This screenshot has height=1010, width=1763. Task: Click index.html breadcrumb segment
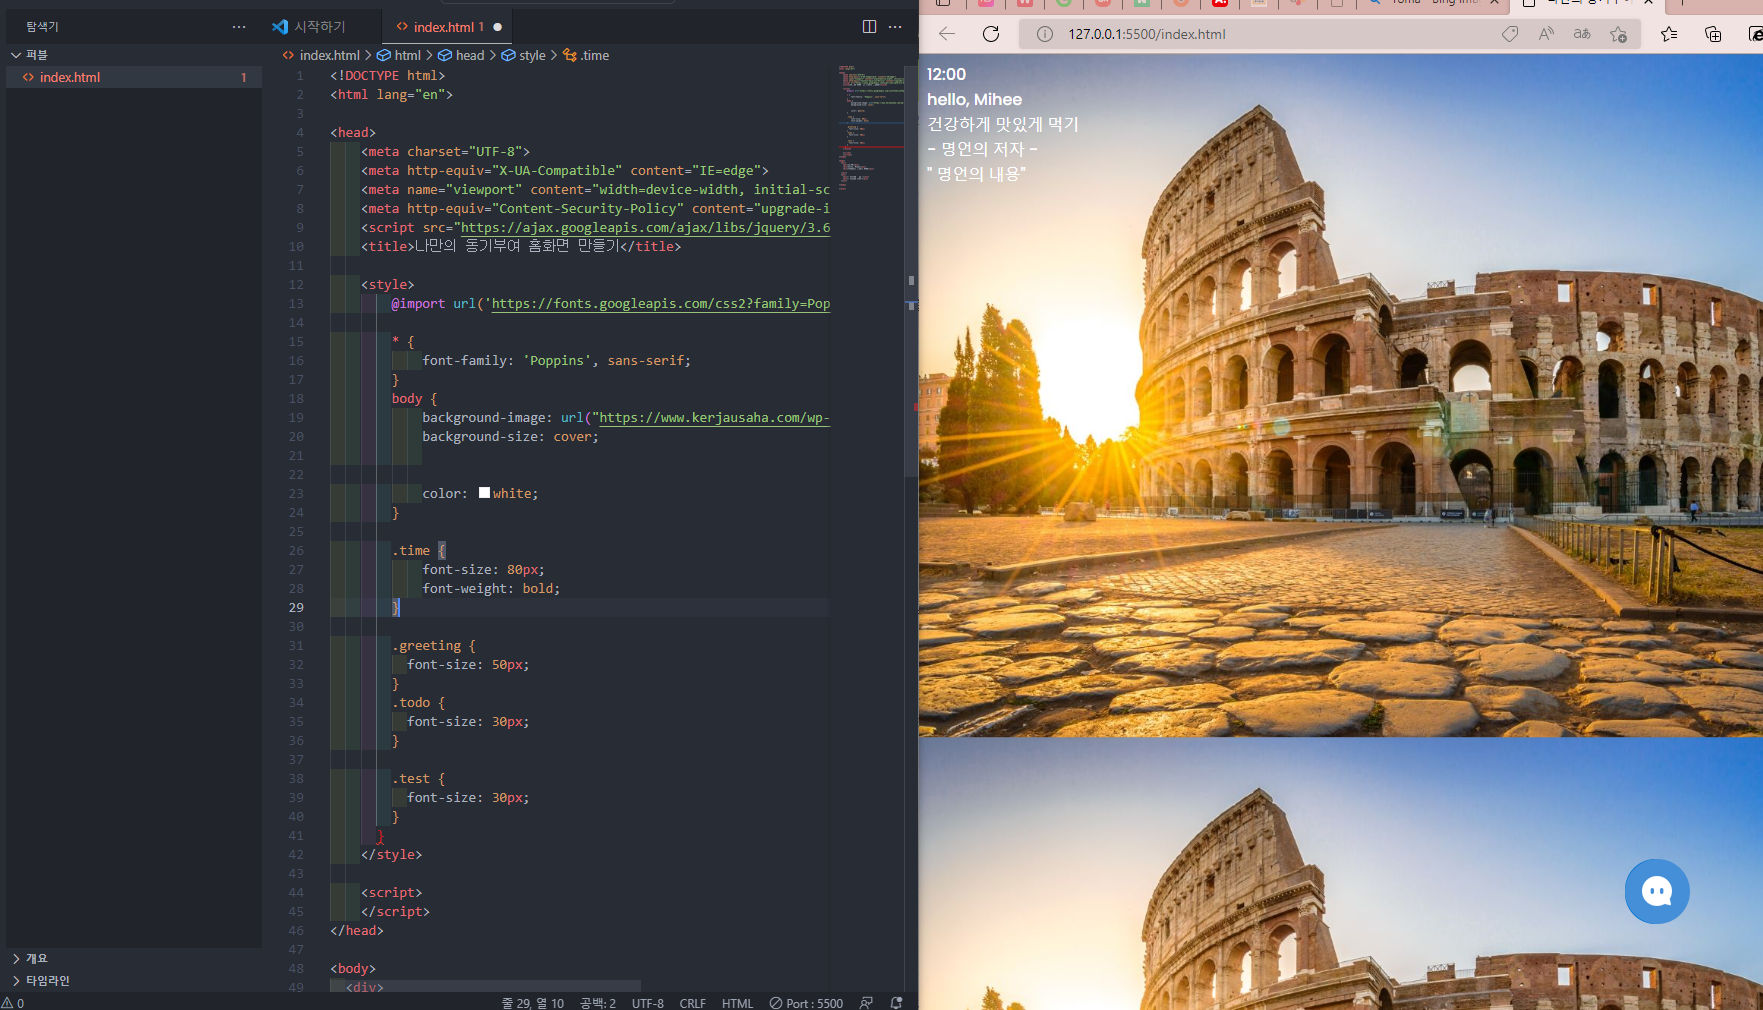pyautogui.click(x=321, y=56)
